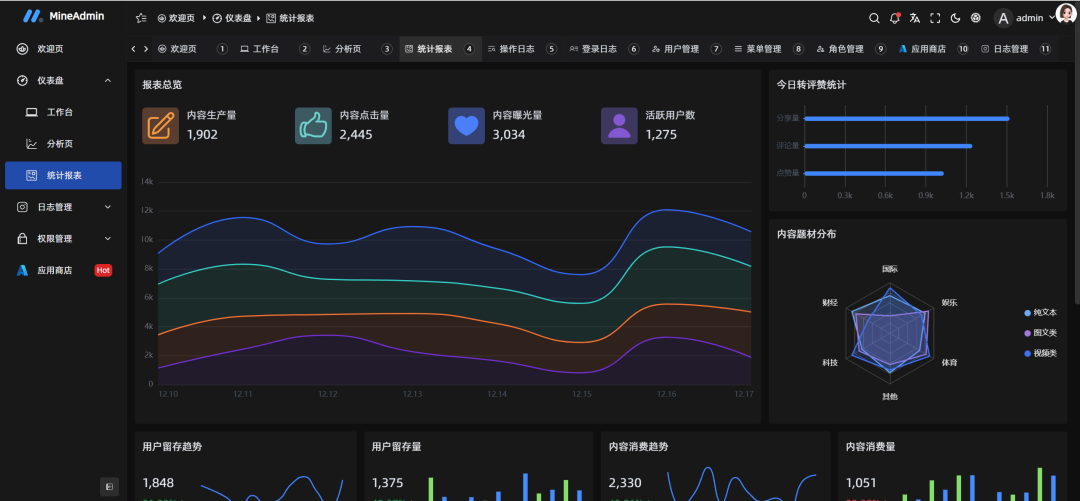Image resolution: width=1080 pixels, height=501 pixels.
Task: Toggle 视频类 series in radar legend
Action: pos(1040,353)
